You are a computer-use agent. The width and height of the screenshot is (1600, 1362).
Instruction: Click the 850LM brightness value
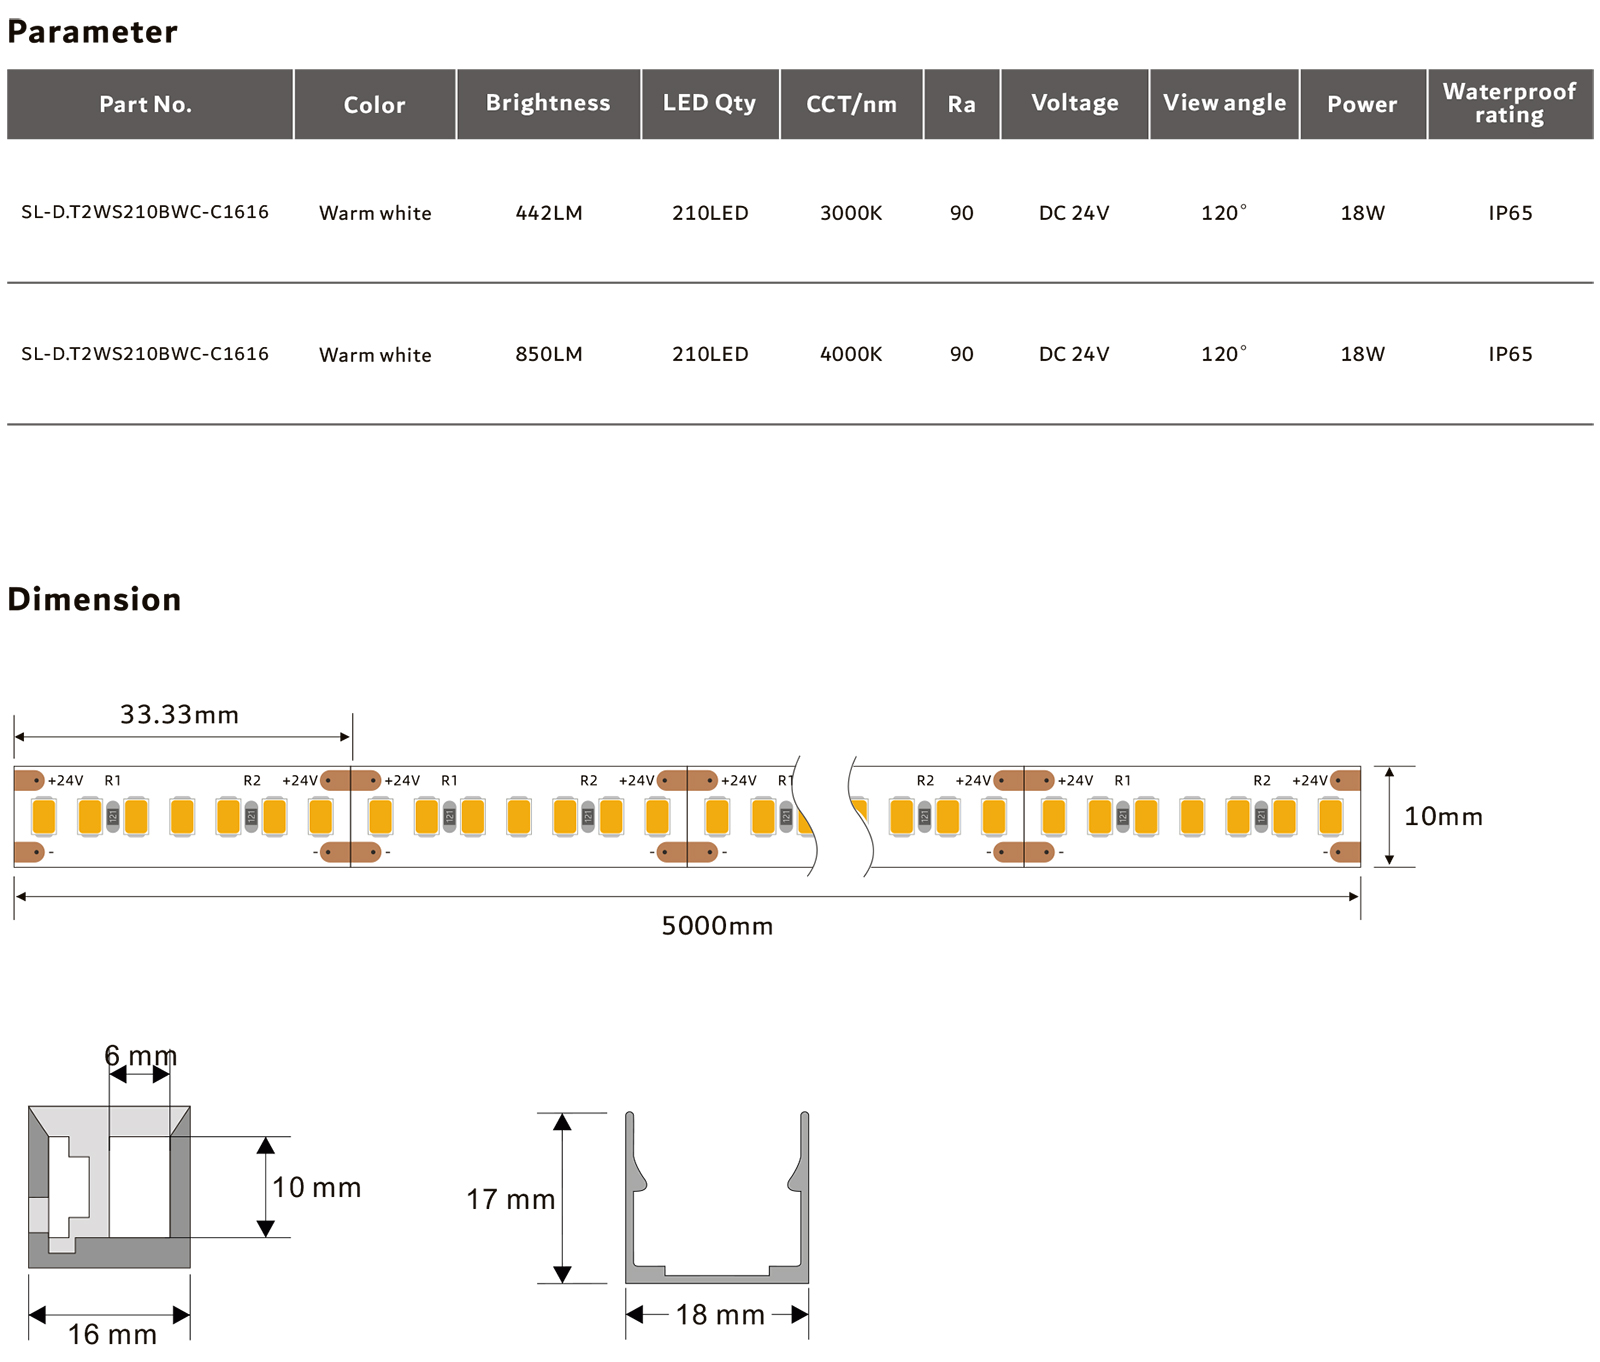coord(548,354)
